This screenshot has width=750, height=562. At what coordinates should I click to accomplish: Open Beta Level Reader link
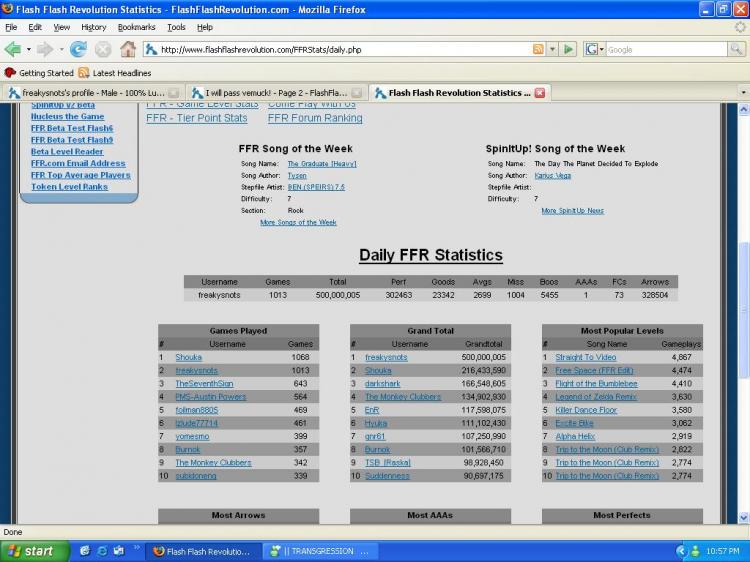[x=67, y=151]
